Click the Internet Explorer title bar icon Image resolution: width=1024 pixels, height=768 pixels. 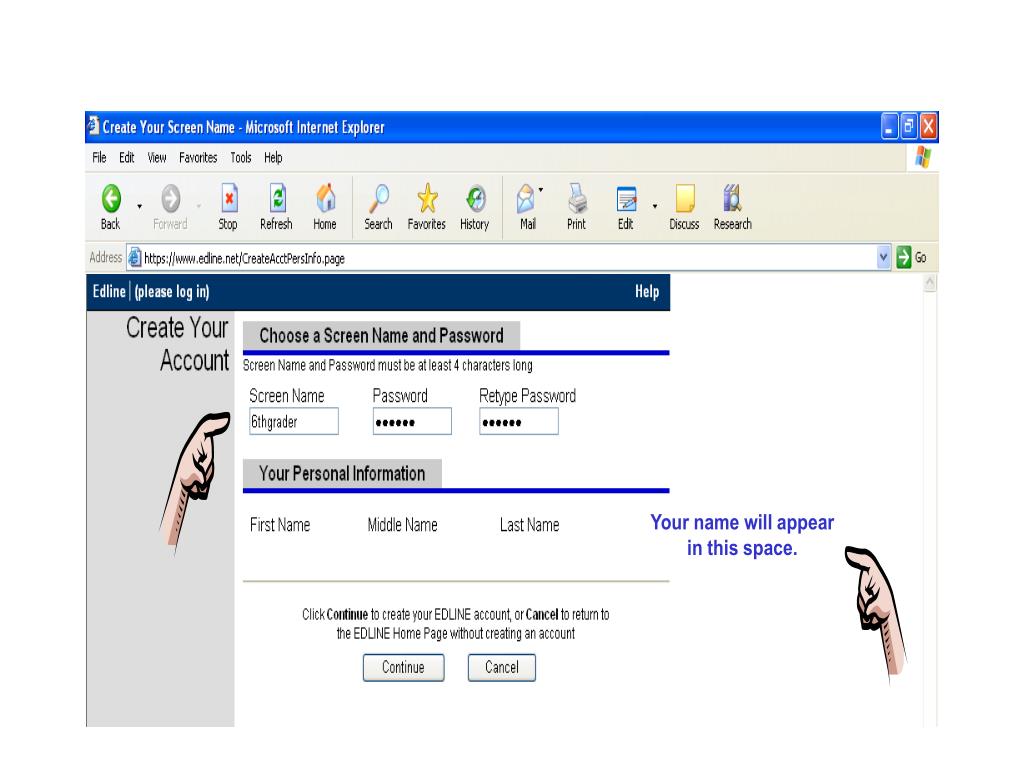point(93,125)
